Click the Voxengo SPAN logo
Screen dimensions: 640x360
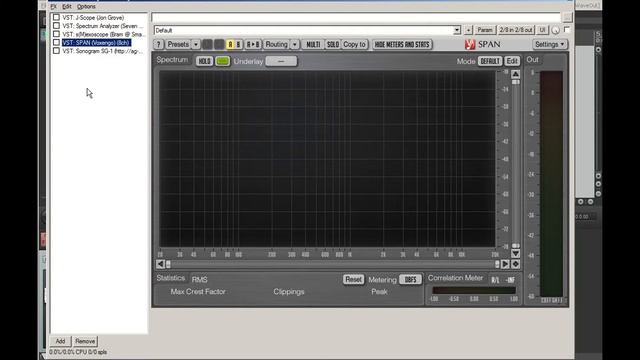pyautogui.click(x=482, y=44)
